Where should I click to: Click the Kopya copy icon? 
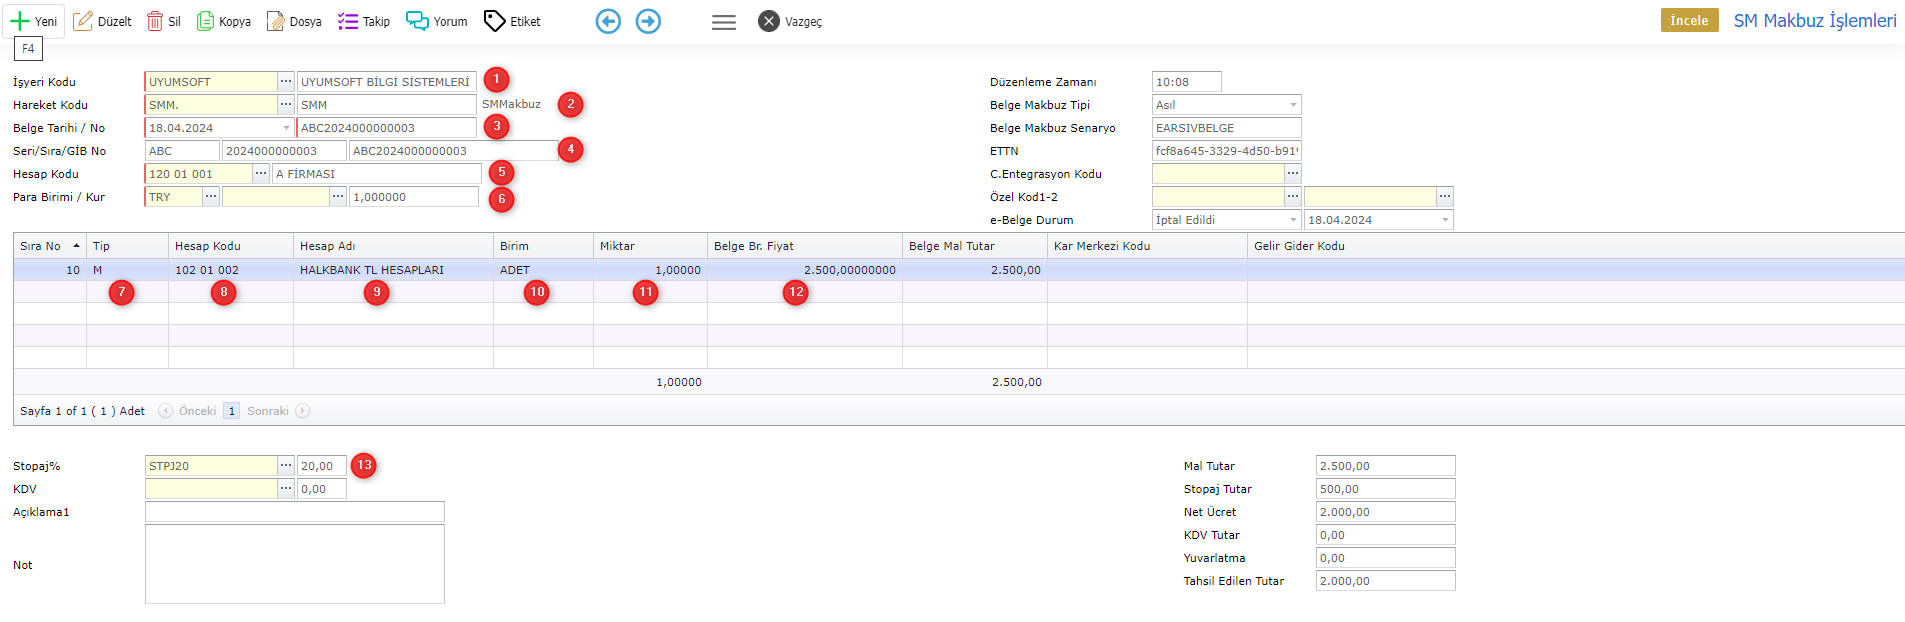coord(205,21)
